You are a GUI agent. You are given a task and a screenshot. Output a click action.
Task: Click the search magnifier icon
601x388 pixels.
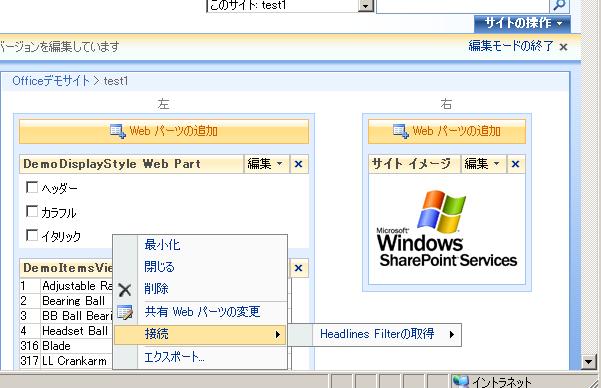tap(559, 5)
